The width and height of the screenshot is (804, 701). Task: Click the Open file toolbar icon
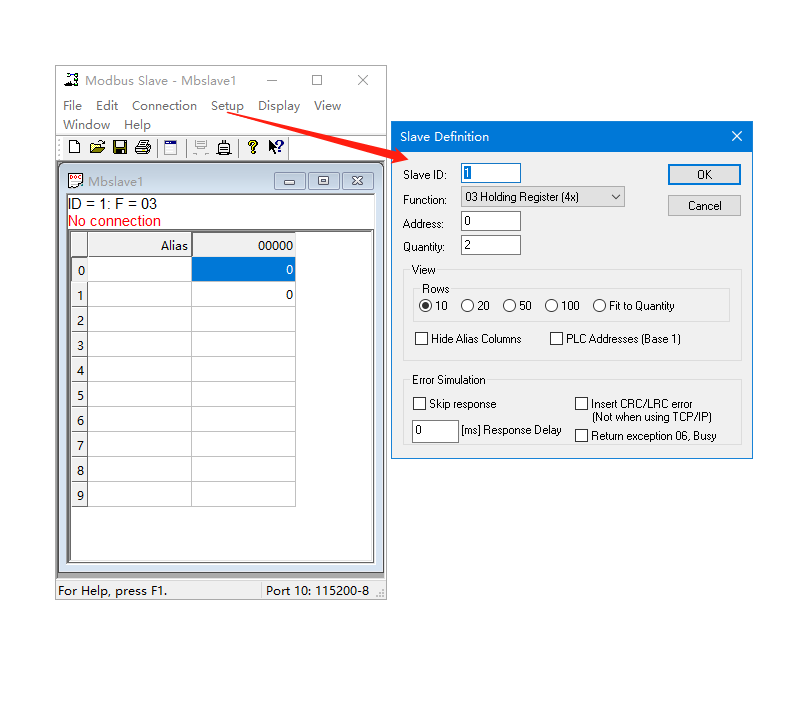coord(97,148)
